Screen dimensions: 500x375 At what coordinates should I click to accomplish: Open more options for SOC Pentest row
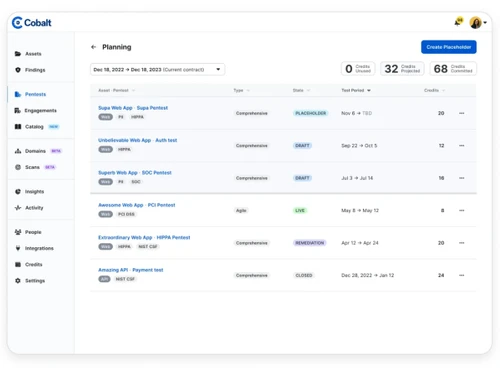click(462, 178)
